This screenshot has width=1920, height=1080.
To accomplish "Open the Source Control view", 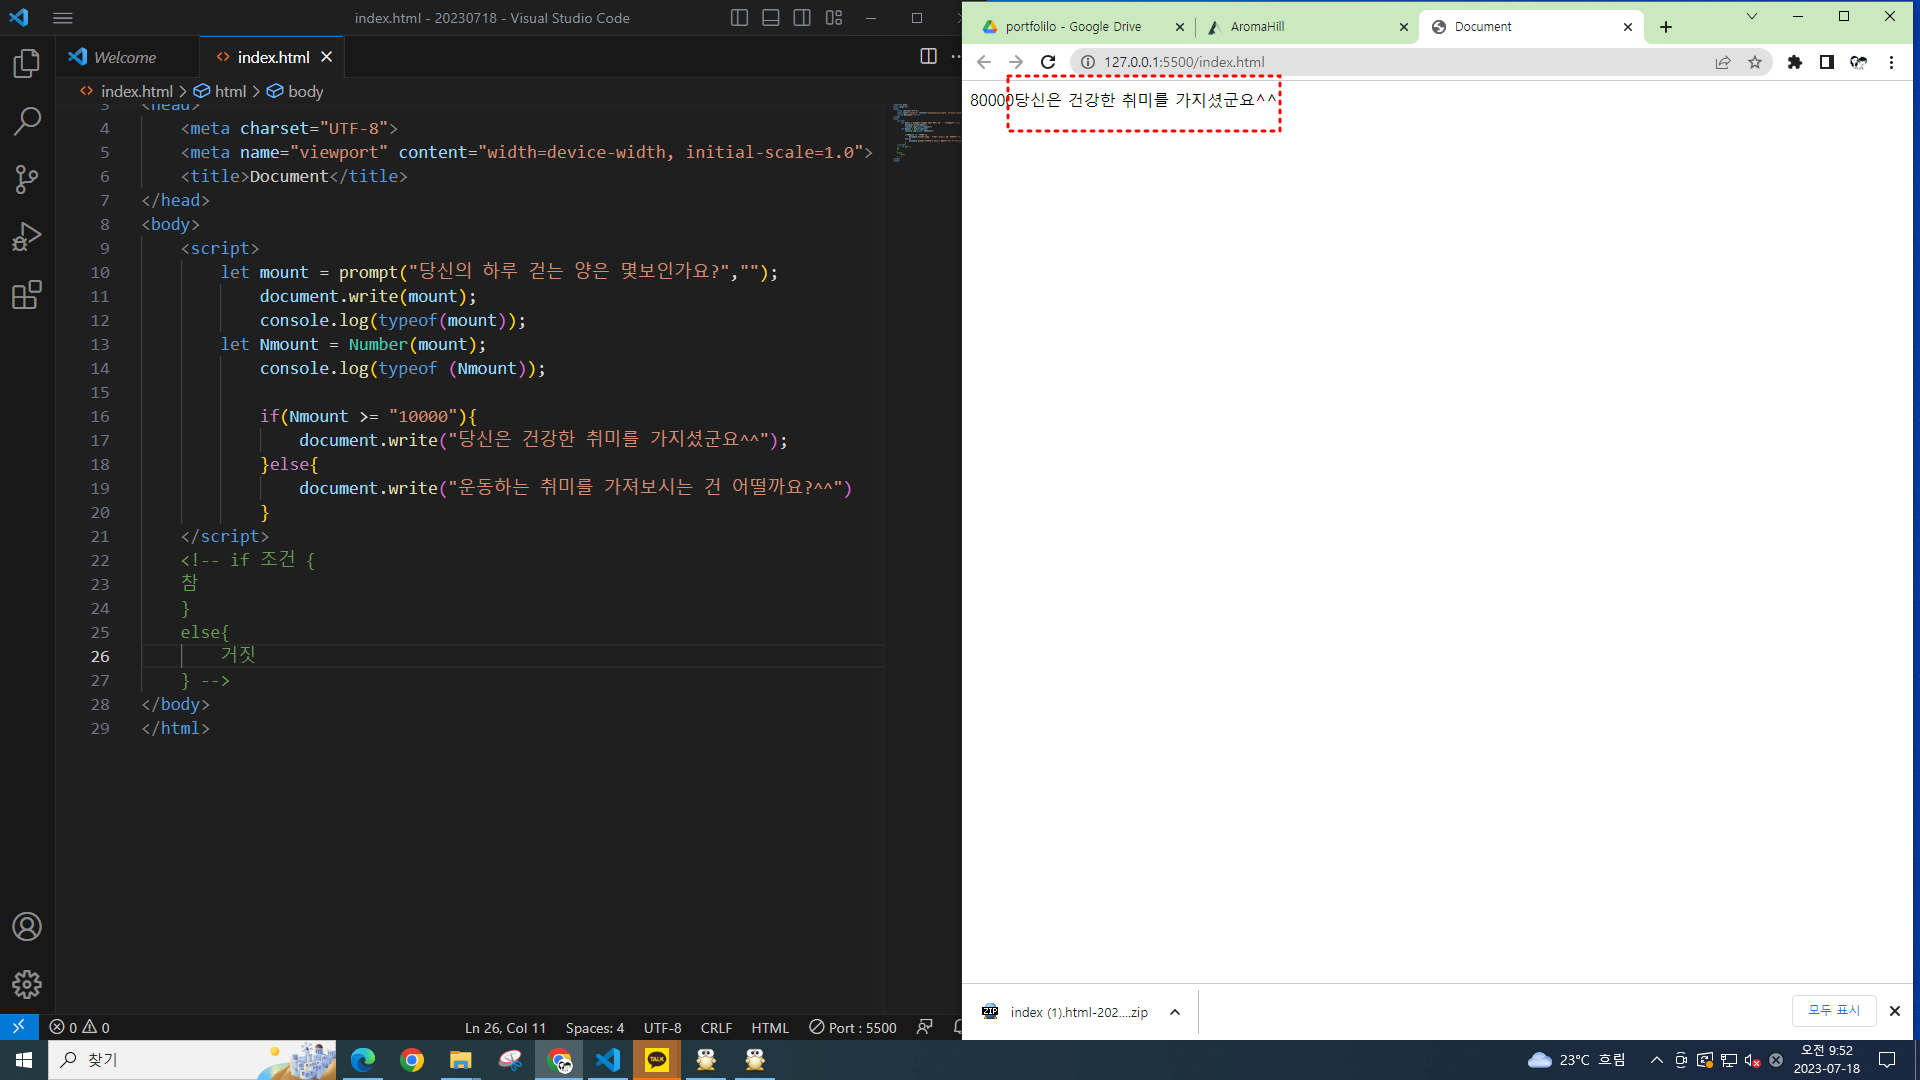I will pos(27,180).
